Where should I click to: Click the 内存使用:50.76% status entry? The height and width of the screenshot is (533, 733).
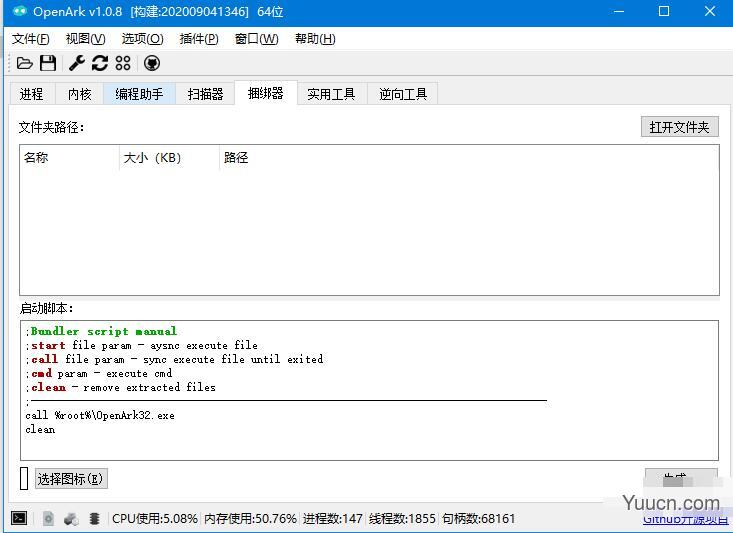coord(250,519)
